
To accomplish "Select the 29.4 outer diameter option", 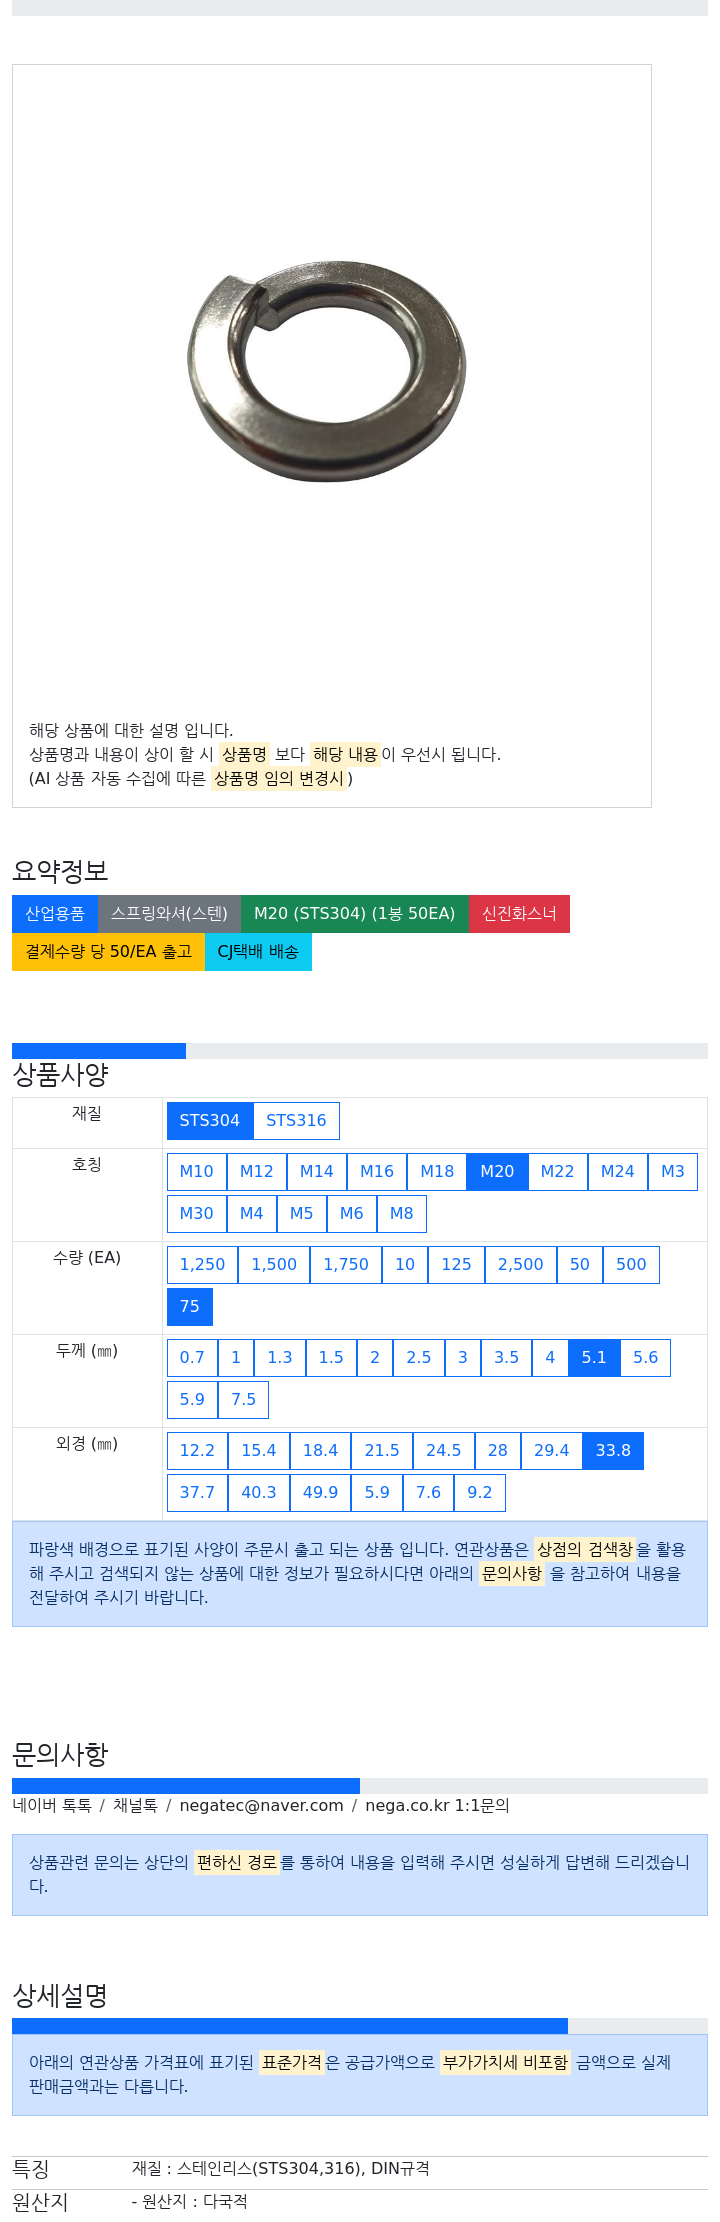I will point(551,1450).
